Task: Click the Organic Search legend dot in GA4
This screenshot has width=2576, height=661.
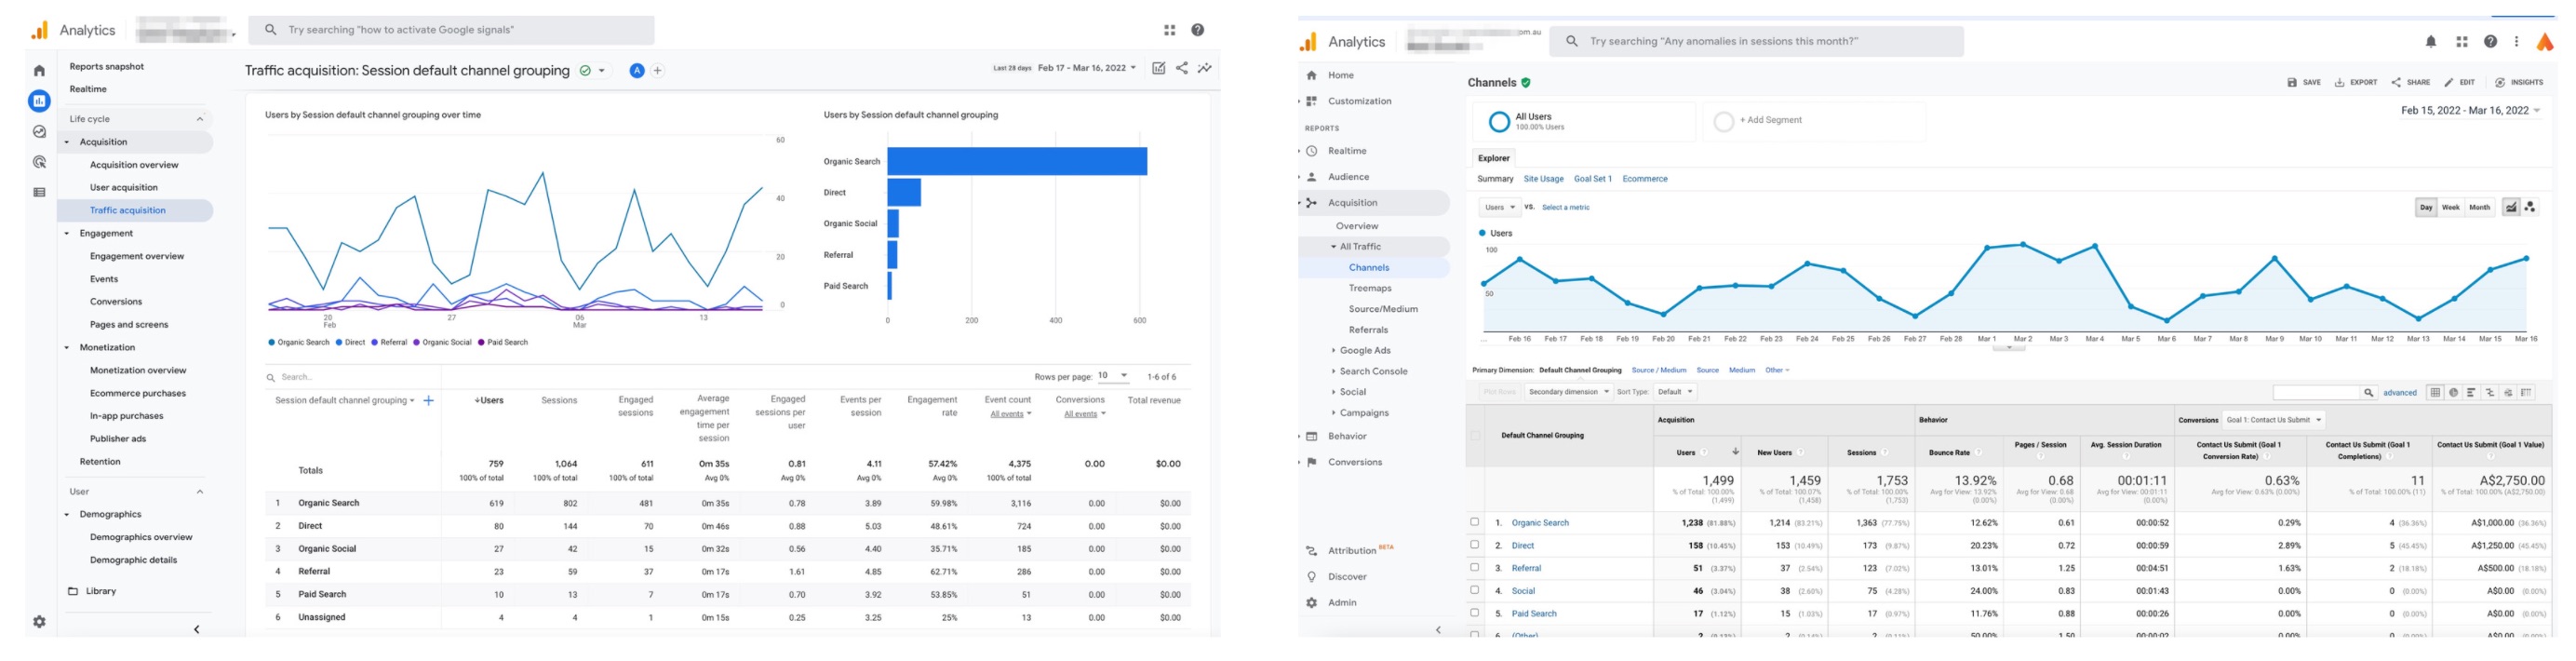Action: coord(271,343)
